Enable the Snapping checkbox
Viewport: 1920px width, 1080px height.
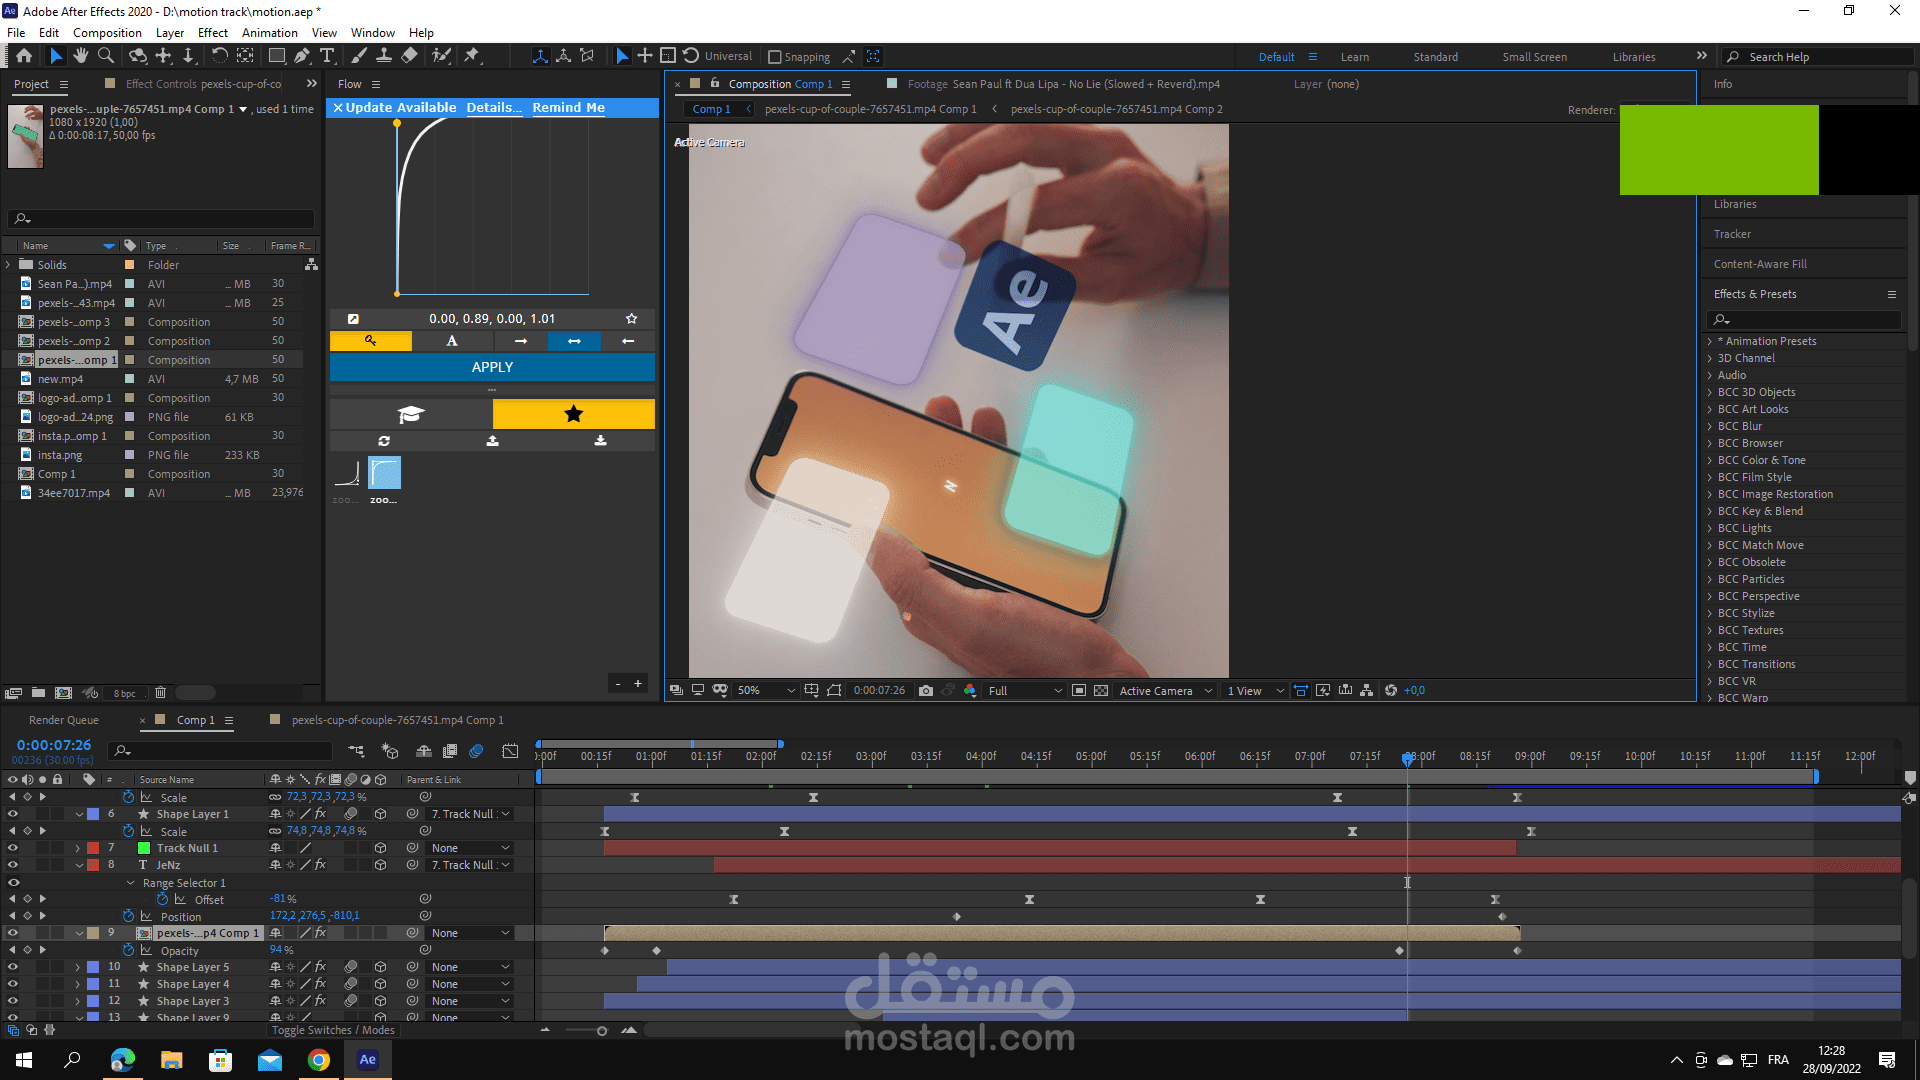coord(774,57)
